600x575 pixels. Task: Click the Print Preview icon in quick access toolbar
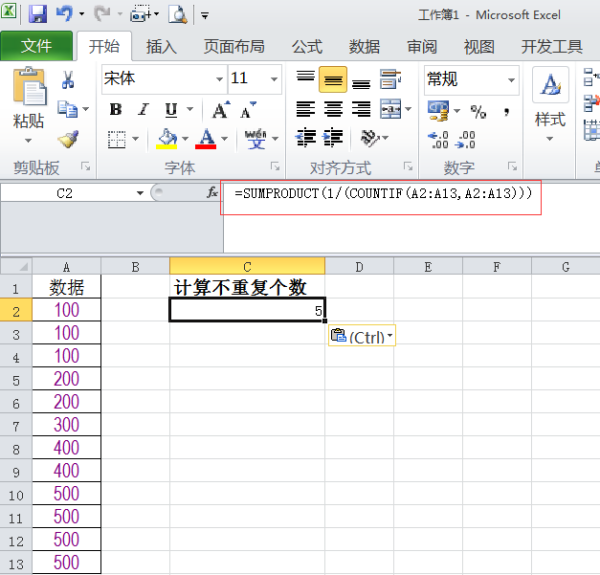[178, 15]
